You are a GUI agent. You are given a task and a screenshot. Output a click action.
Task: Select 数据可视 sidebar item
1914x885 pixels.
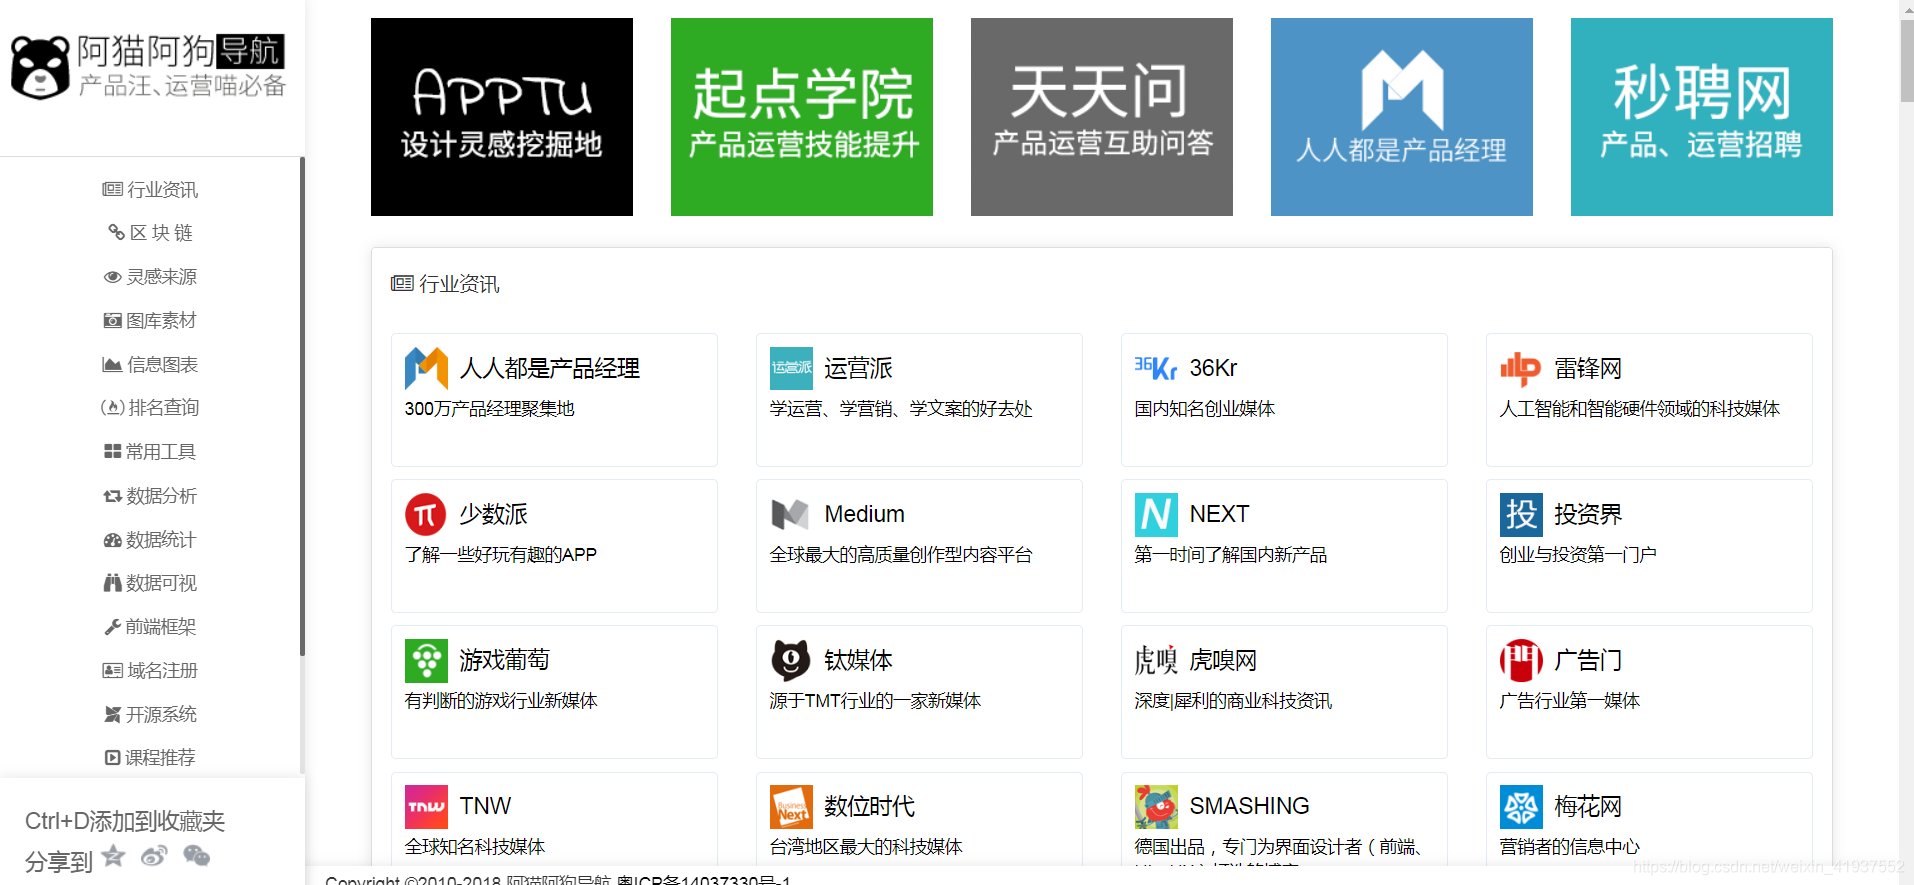[150, 583]
